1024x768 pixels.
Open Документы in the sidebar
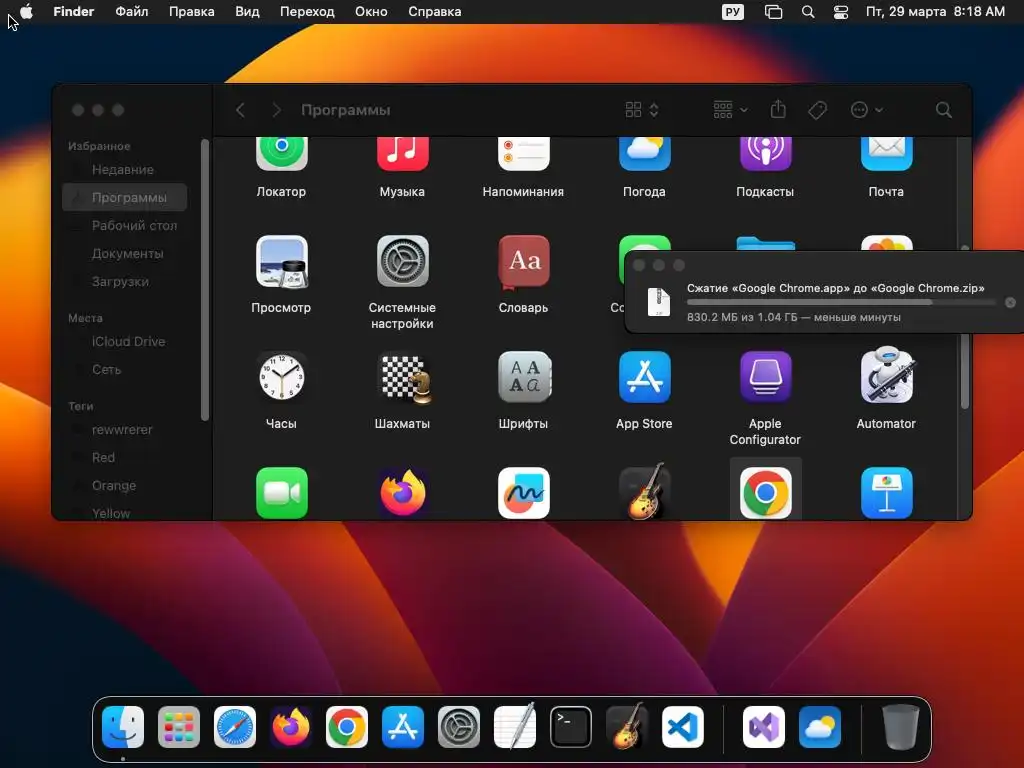pos(124,253)
